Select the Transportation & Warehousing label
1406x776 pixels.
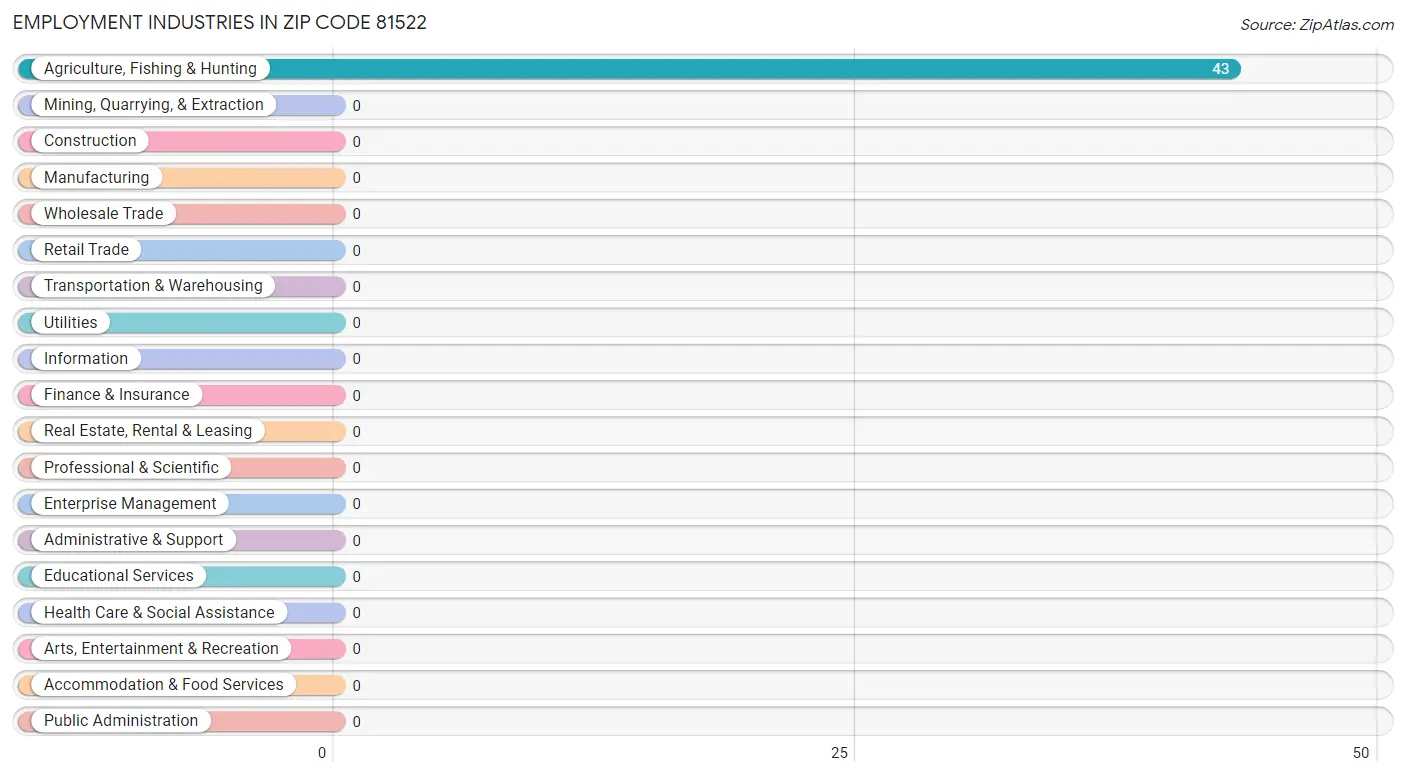point(153,286)
